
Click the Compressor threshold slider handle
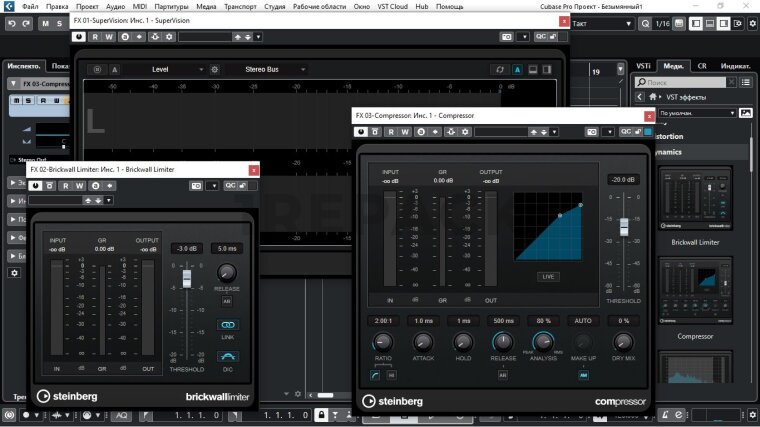[x=623, y=227]
